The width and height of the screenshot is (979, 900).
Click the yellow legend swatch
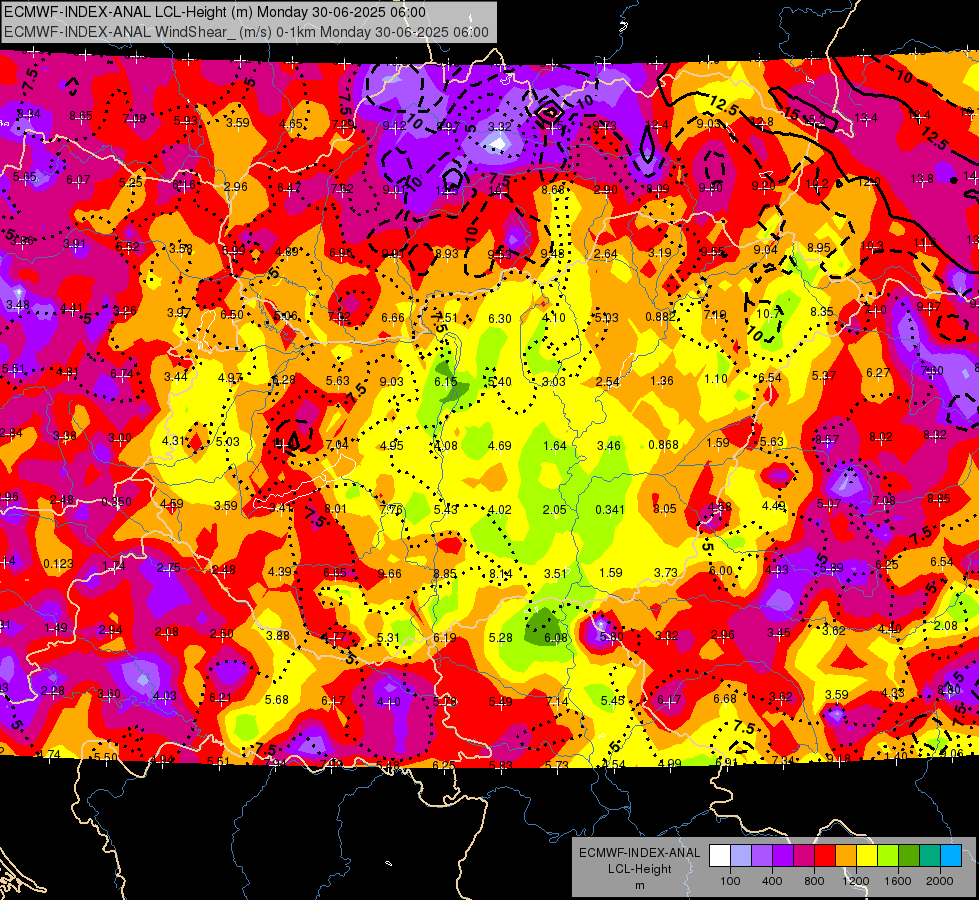click(867, 856)
